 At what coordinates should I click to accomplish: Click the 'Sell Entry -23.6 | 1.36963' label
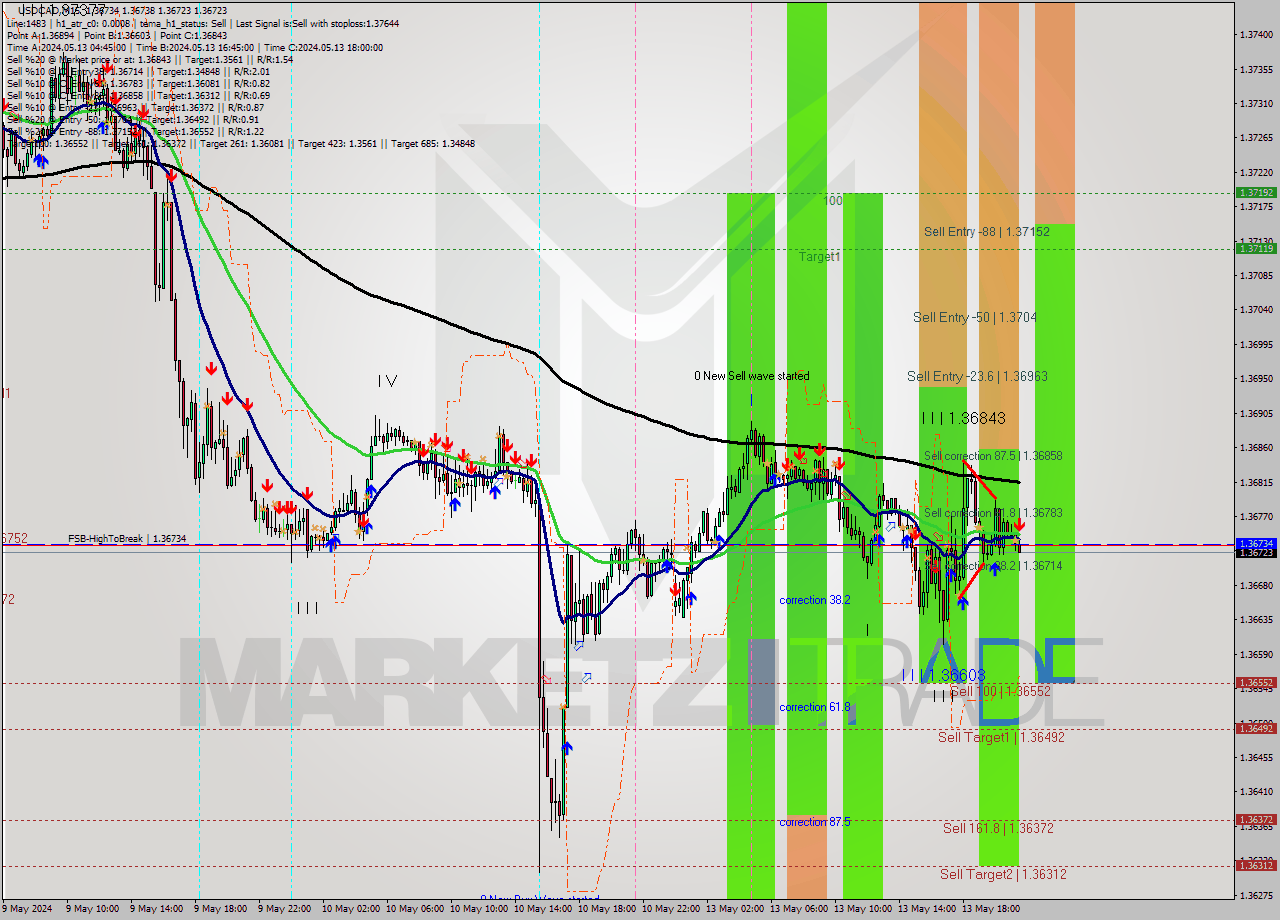tap(977, 376)
